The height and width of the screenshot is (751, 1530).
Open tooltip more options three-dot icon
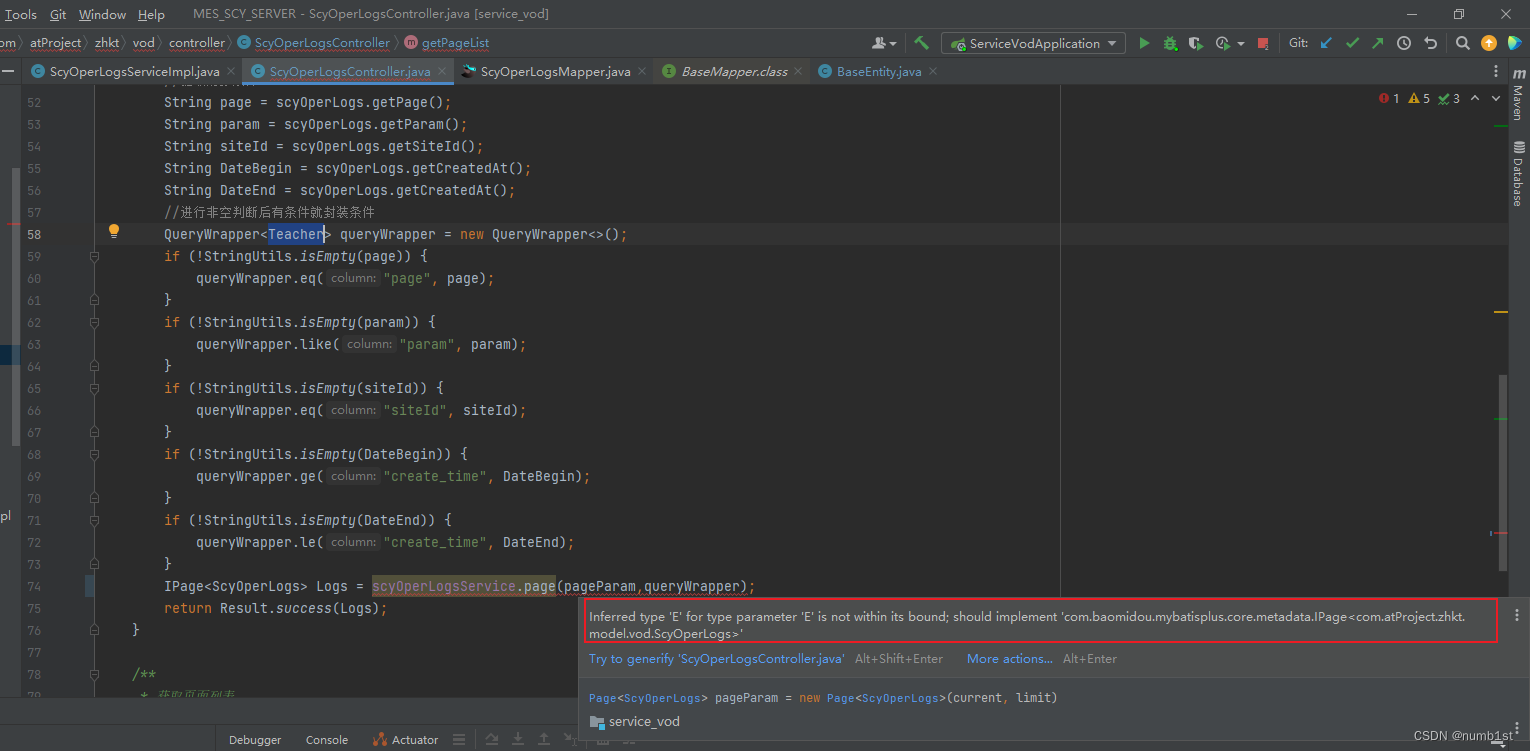[1516, 615]
